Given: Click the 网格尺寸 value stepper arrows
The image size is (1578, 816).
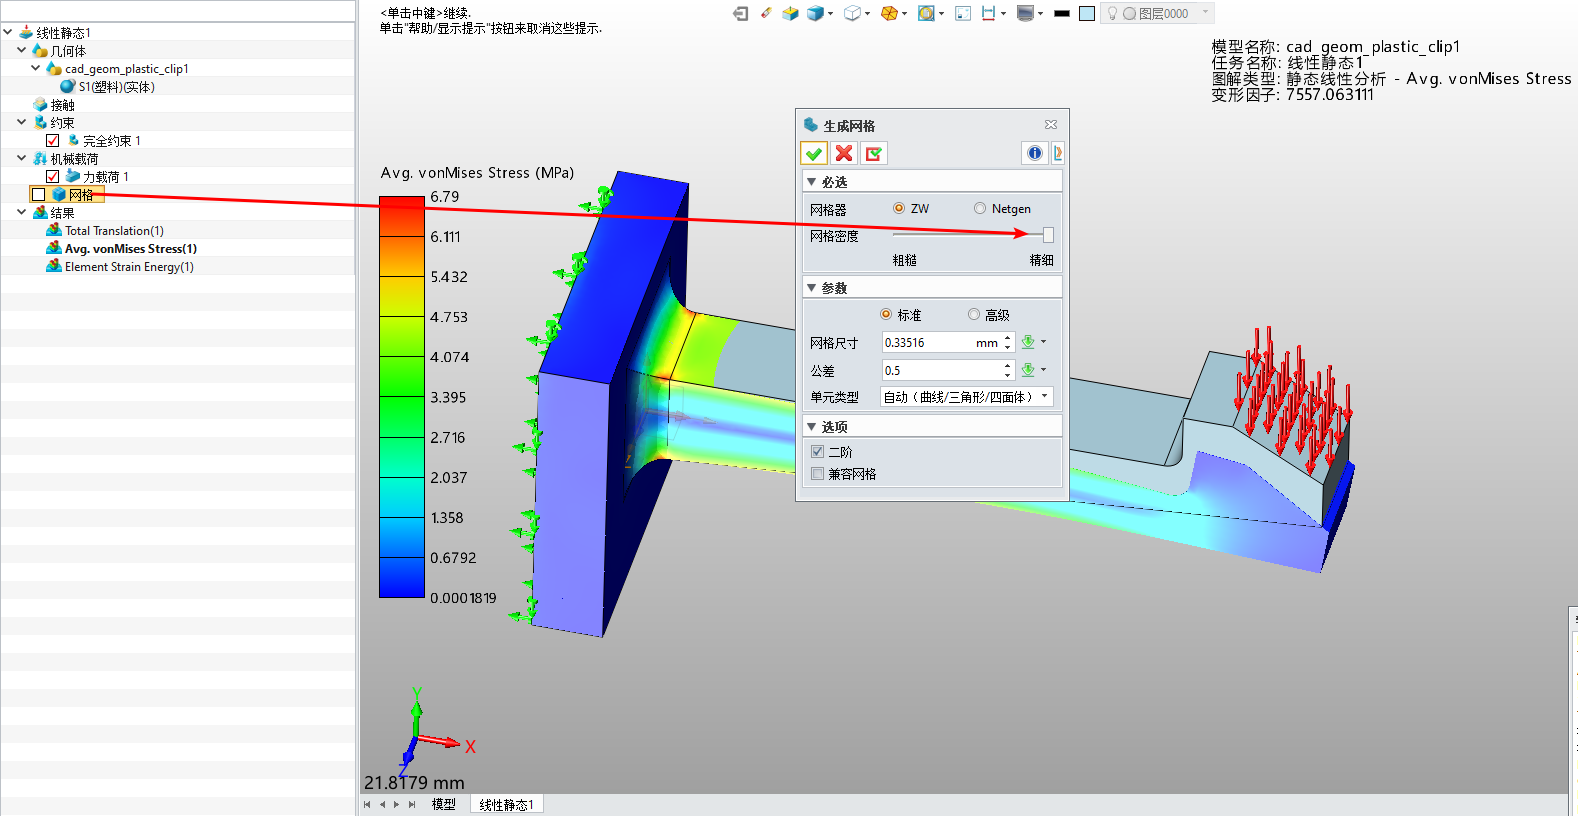Looking at the screenshot, I should click(1008, 342).
